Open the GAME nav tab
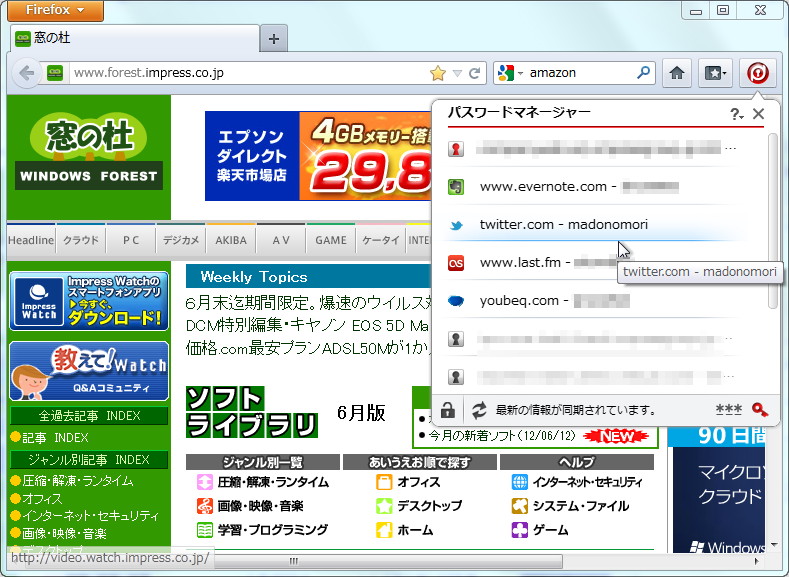This screenshot has width=789, height=577. pyautogui.click(x=331, y=240)
